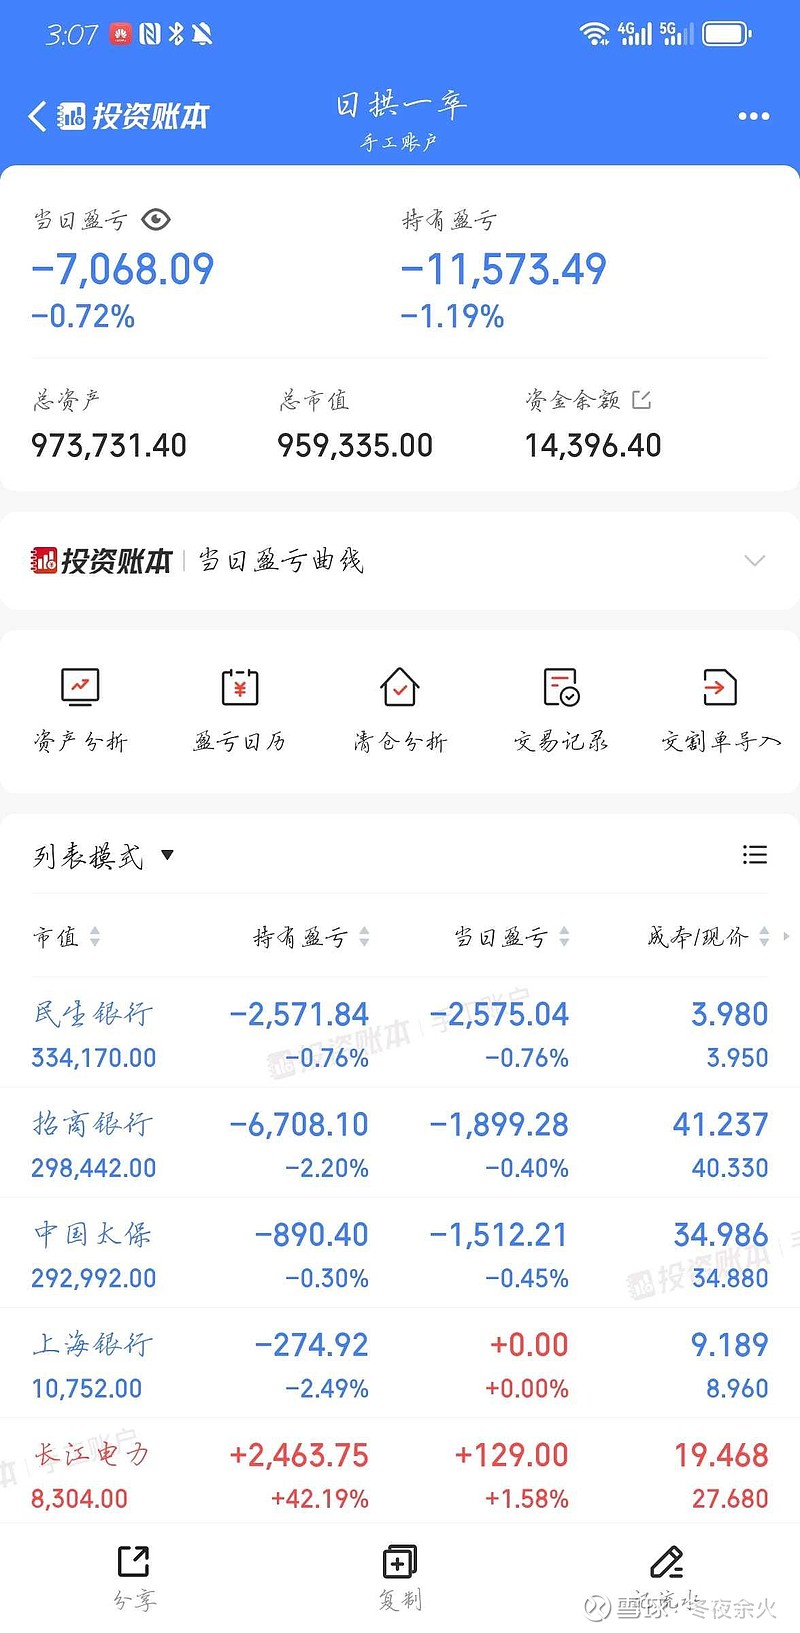Tap 招商银行 holding loss -6,708.10
This screenshot has width=800, height=1633.
299,1125
